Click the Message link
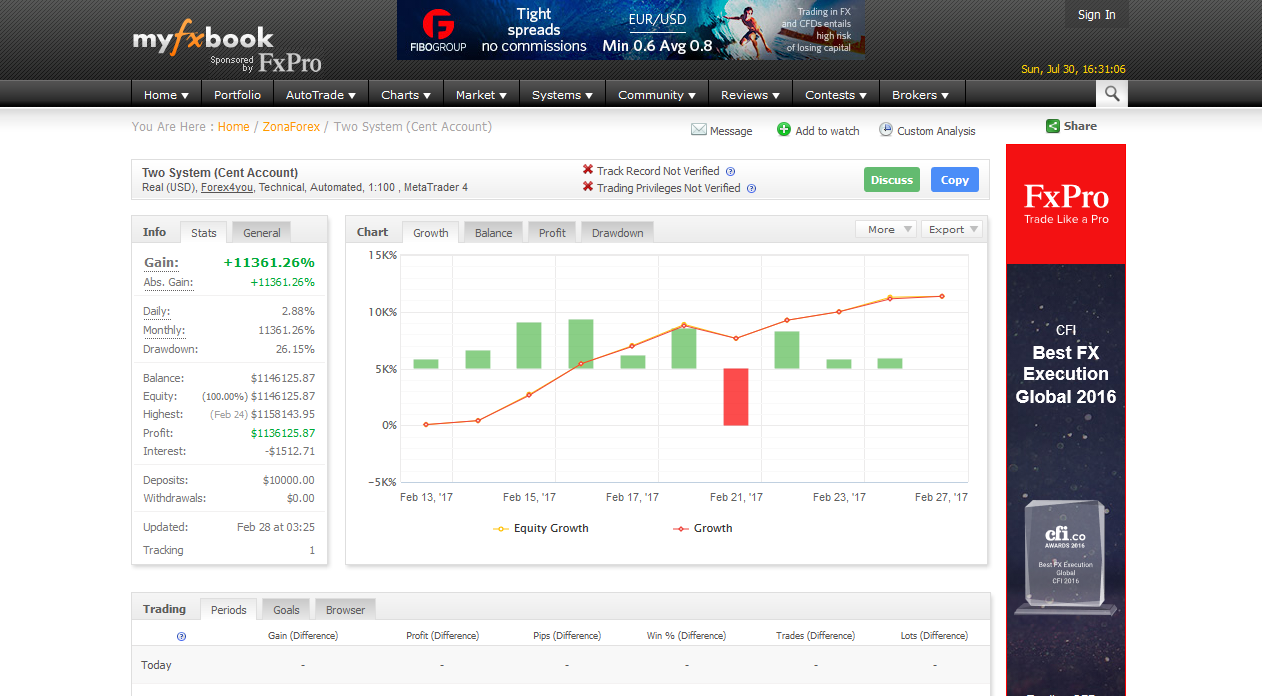1262x696 pixels. pos(731,131)
